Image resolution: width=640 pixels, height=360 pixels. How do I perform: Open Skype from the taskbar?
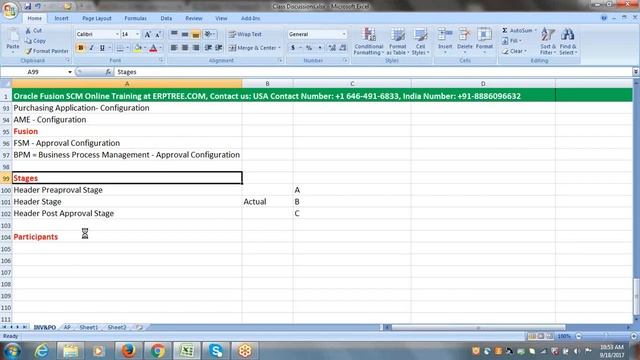216,351
